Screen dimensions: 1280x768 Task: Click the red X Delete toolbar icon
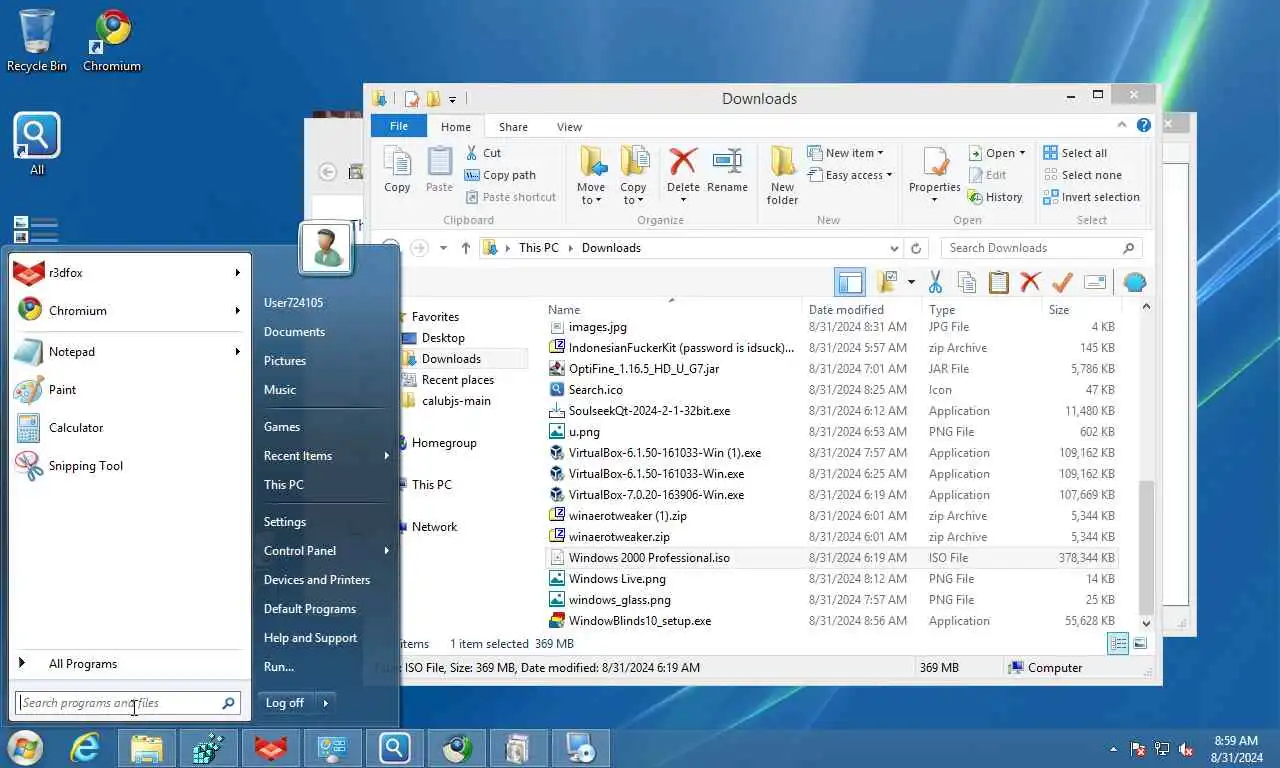1030,282
